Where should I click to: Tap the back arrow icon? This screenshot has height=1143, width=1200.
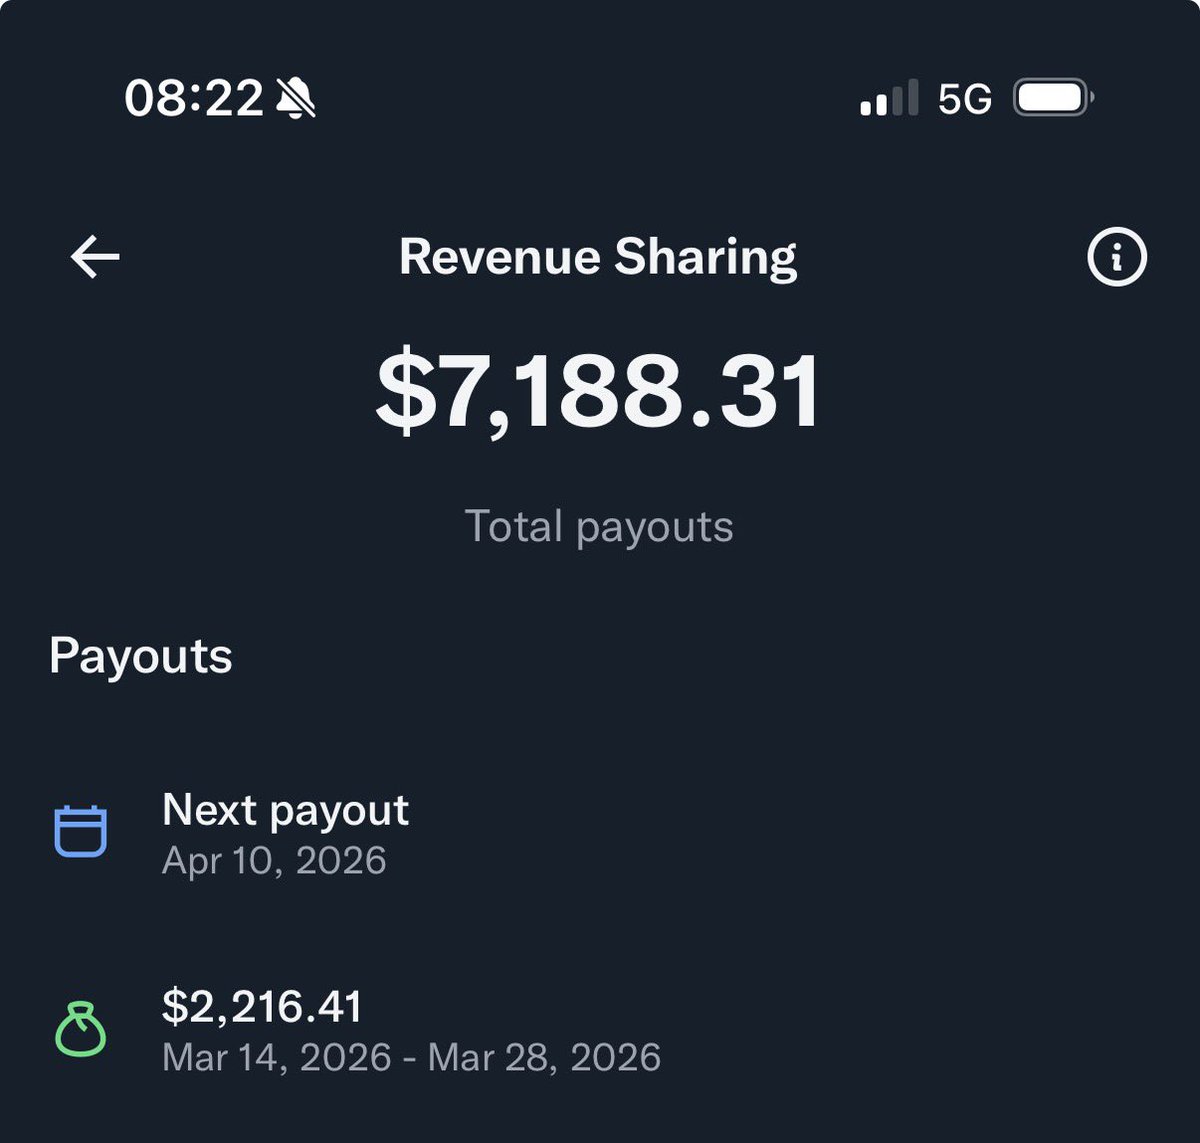[95, 257]
